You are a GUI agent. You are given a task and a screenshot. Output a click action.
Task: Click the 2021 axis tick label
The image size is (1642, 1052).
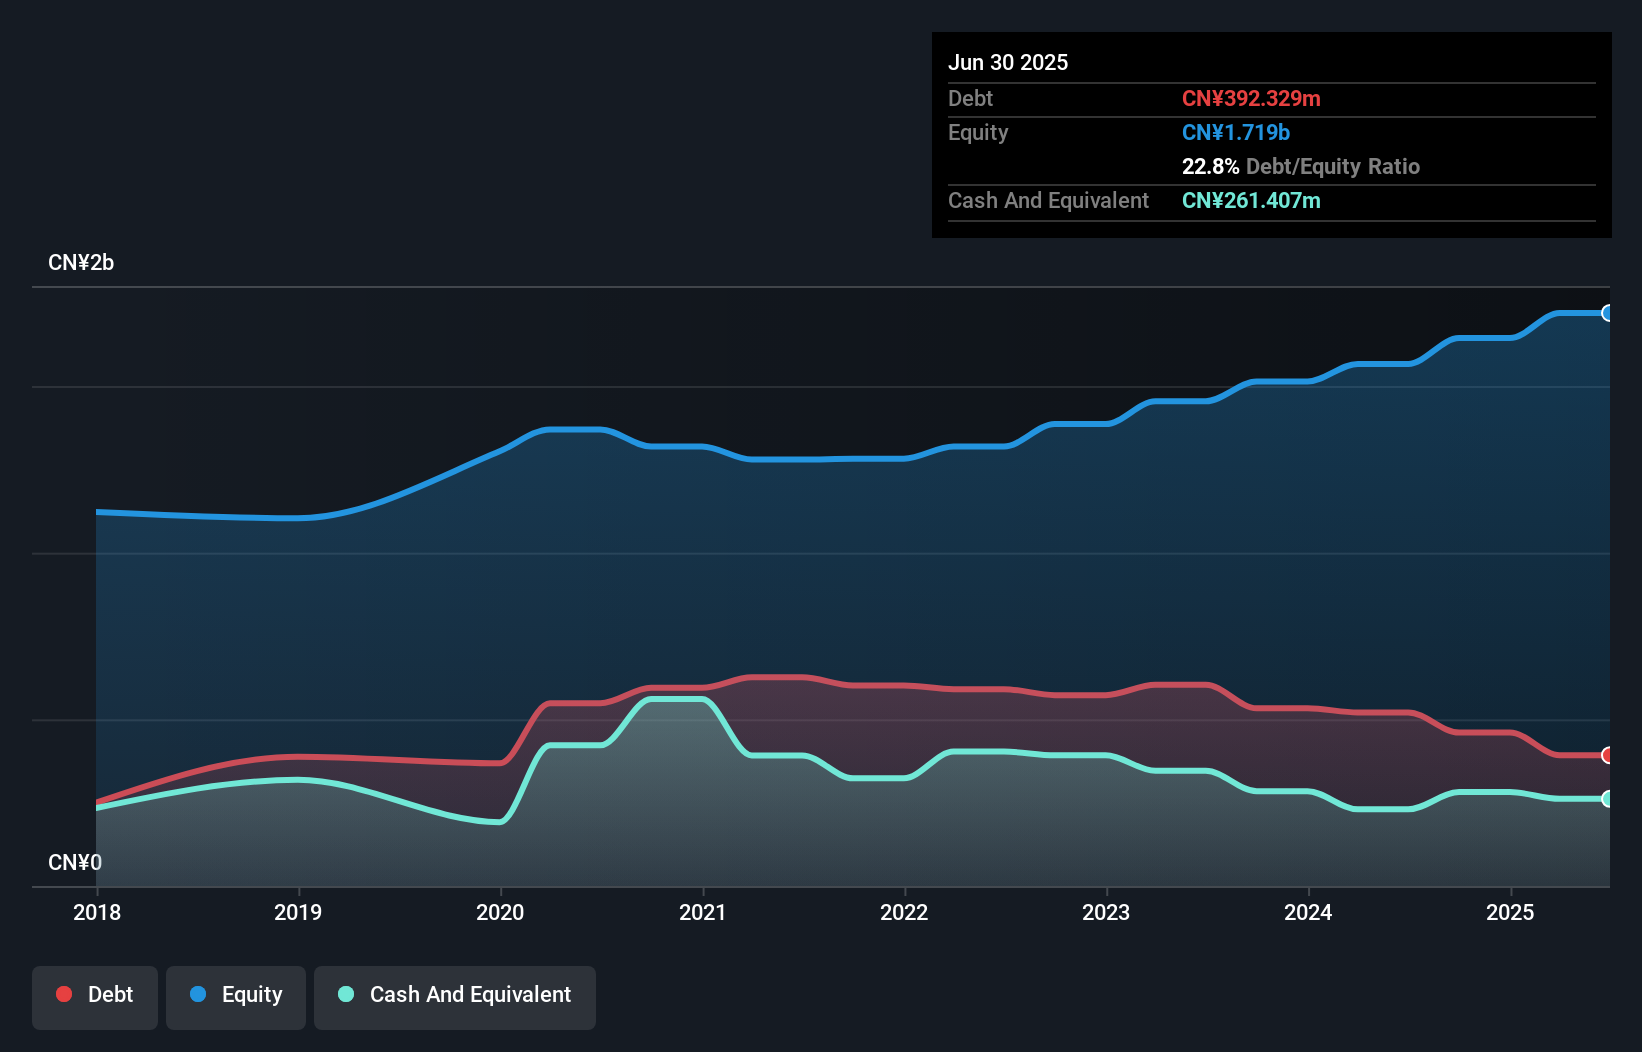pos(702,912)
